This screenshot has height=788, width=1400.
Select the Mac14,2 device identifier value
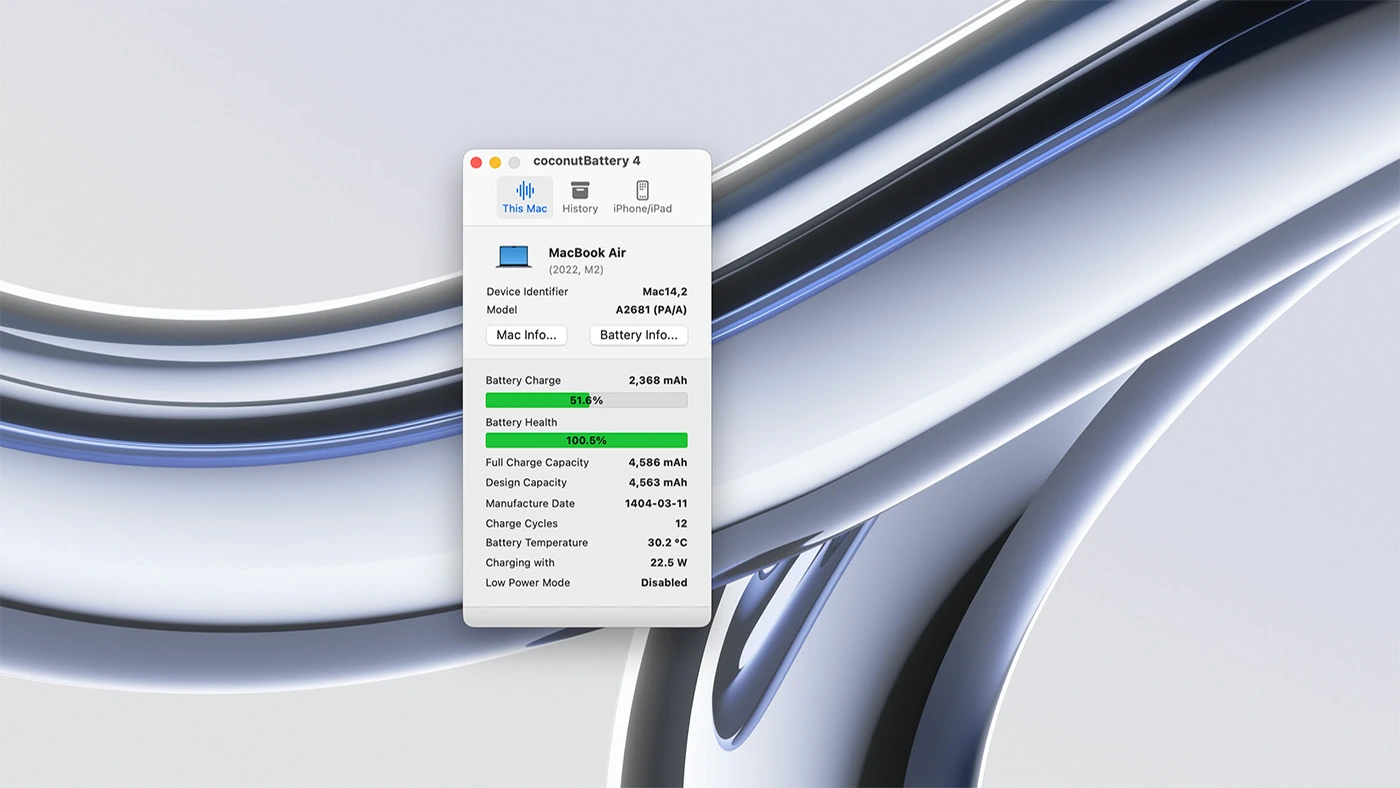point(664,292)
